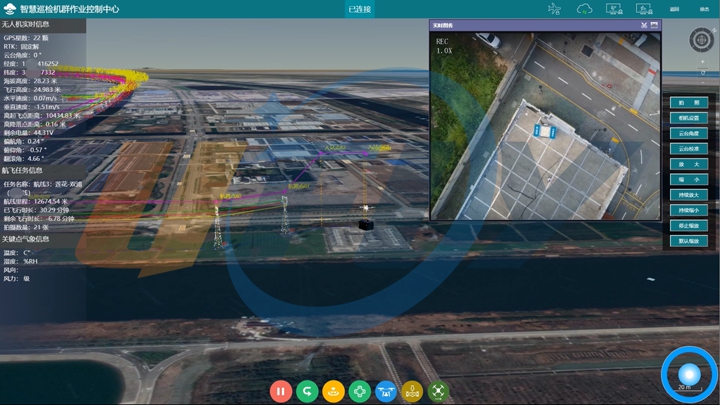The height and width of the screenshot is (405, 720).
Task: Click the 持续放大 continuous zoom-in button
Action: click(689, 195)
